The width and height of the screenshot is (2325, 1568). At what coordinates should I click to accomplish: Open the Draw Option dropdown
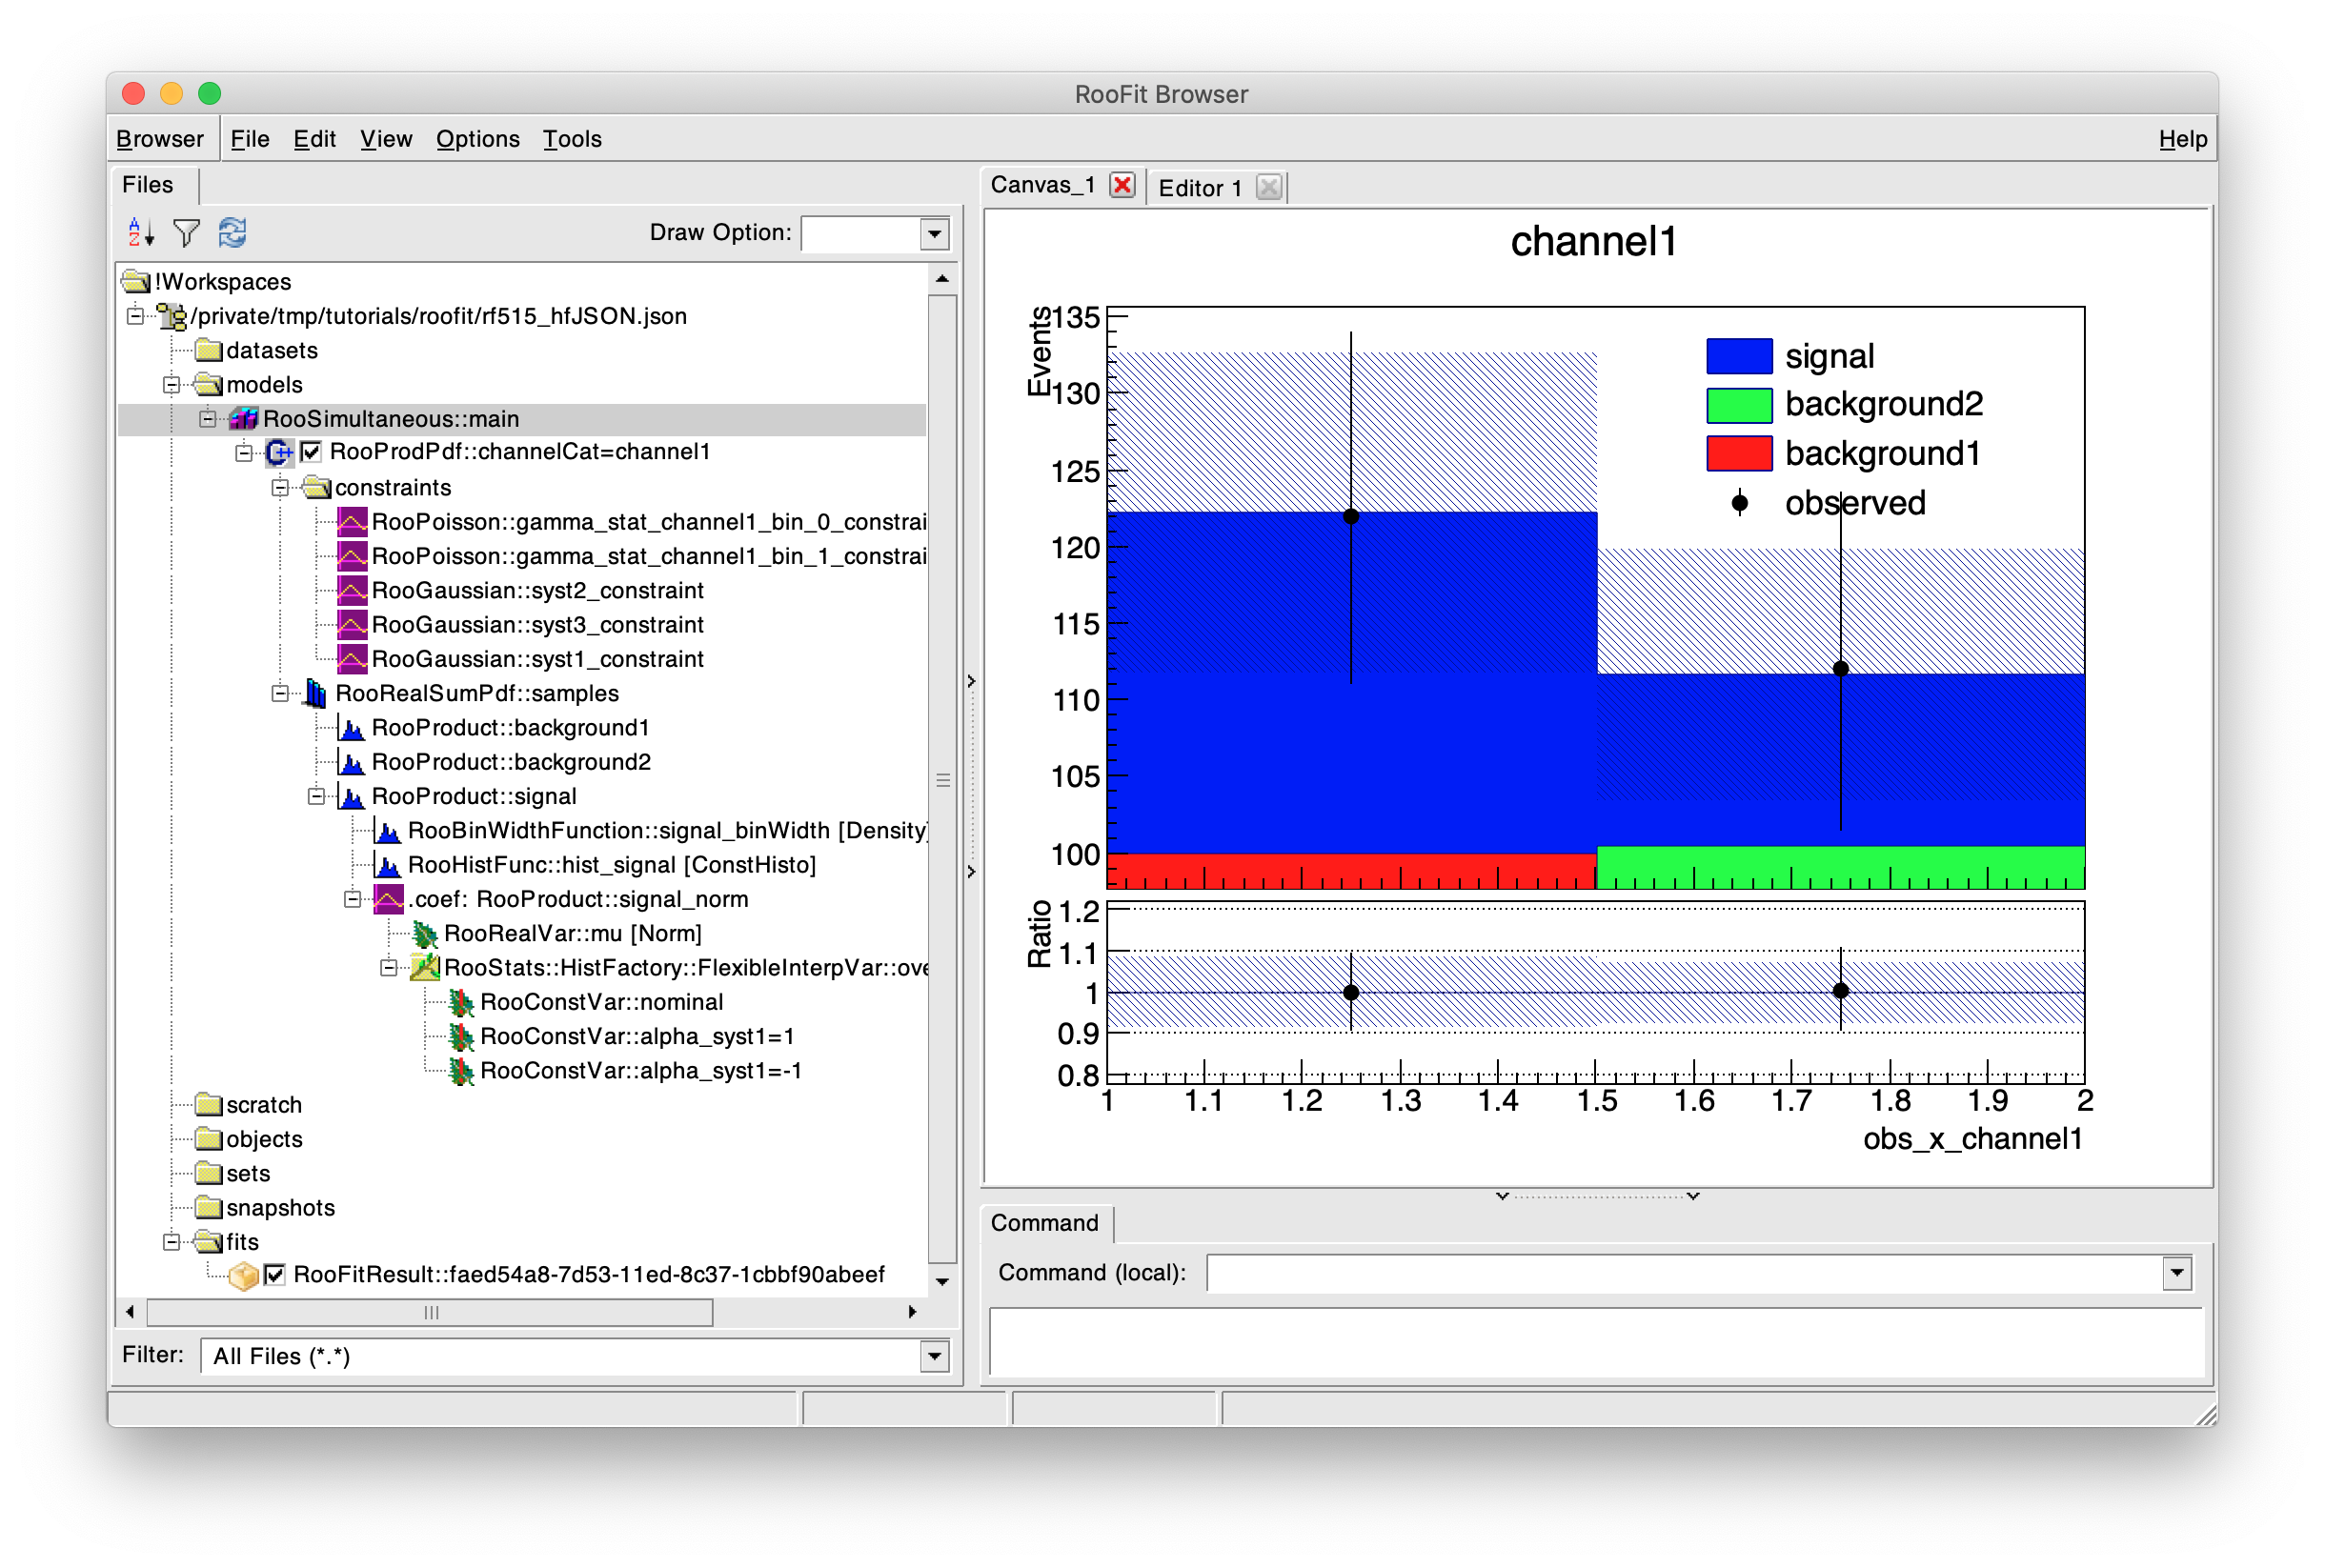[x=934, y=234]
